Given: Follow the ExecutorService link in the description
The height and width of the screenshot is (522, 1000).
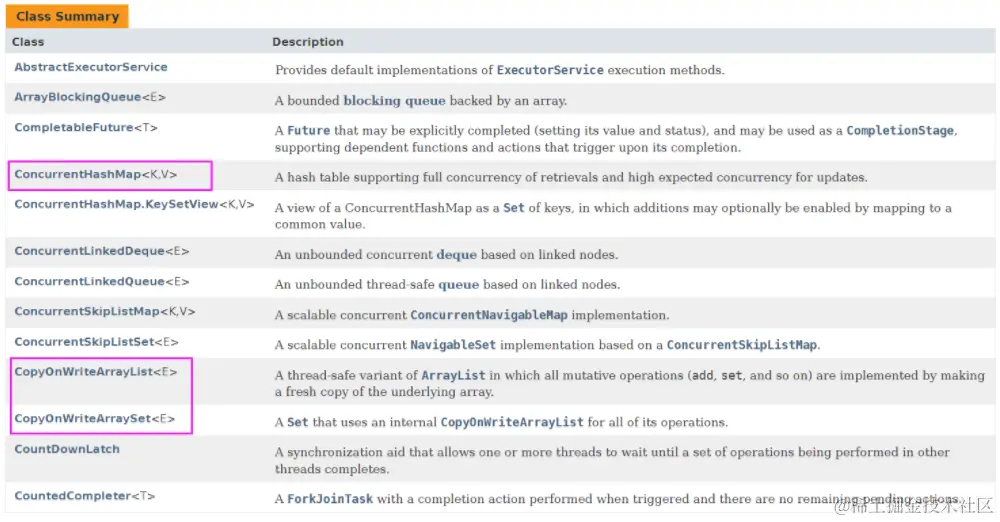Looking at the screenshot, I should [550, 71].
